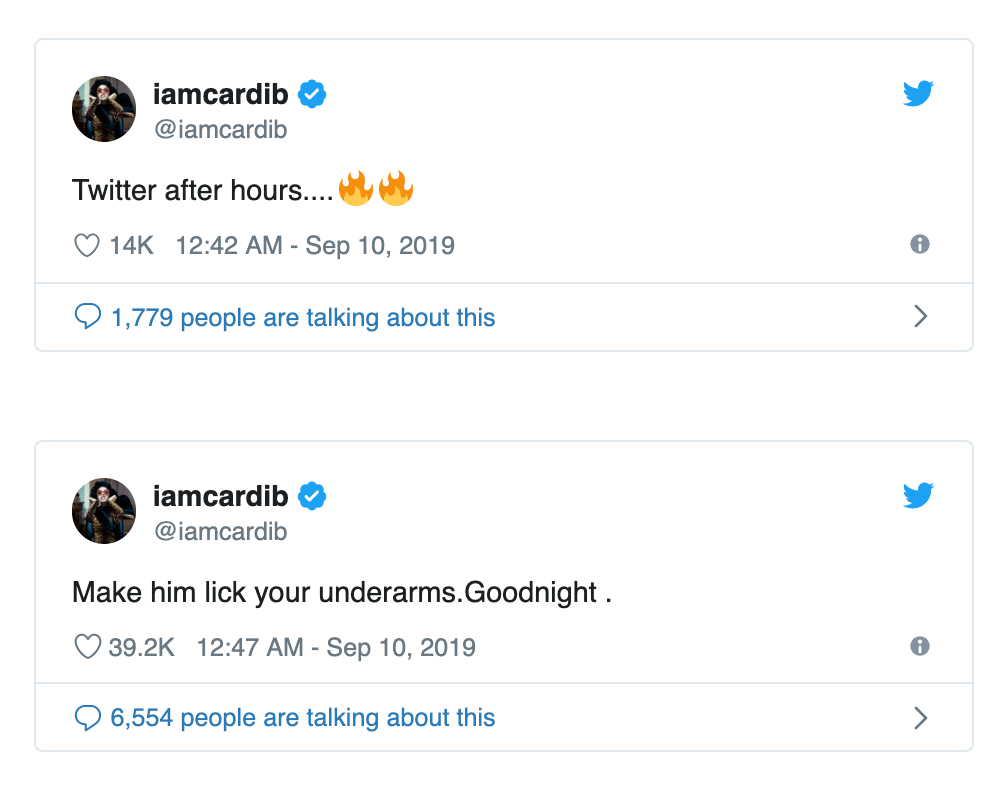Open '1,779 people are talking about this' link

(303, 318)
